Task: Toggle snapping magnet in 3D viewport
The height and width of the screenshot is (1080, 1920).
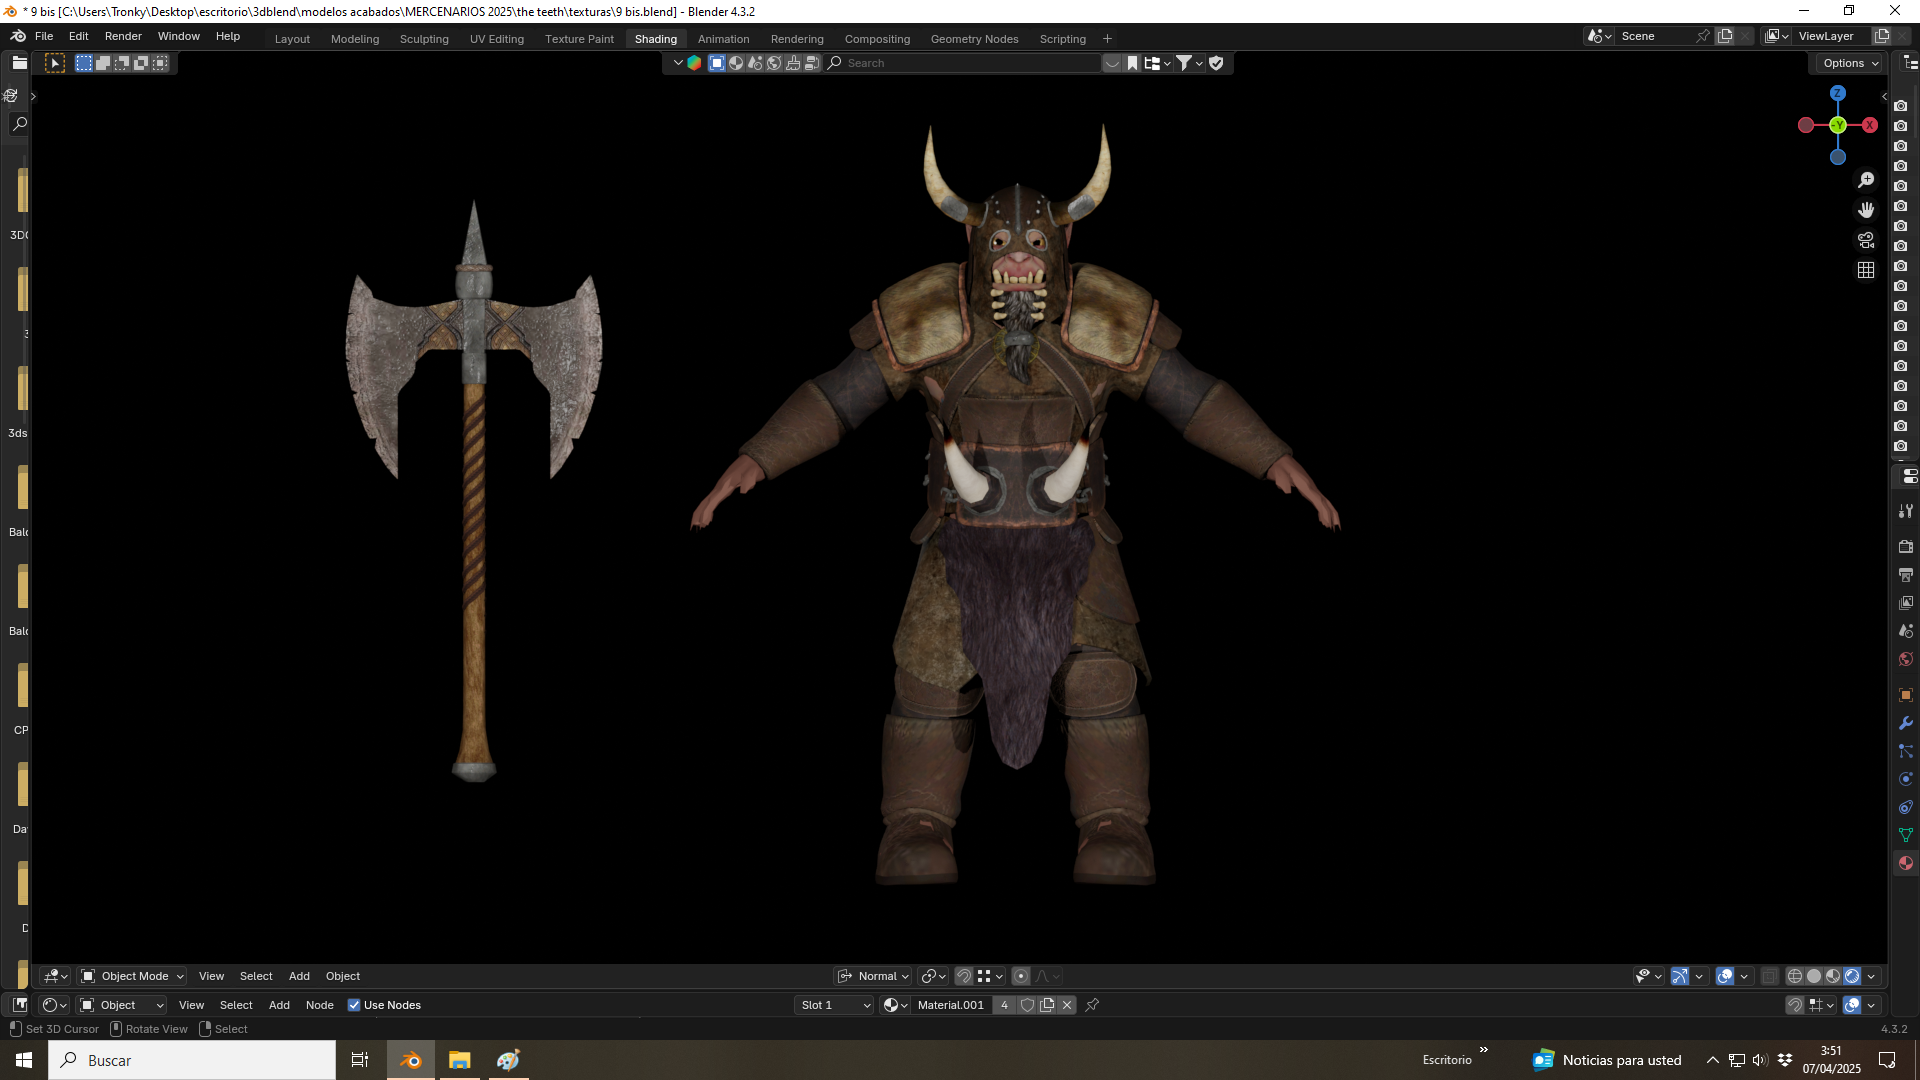Action: [964, 976]
